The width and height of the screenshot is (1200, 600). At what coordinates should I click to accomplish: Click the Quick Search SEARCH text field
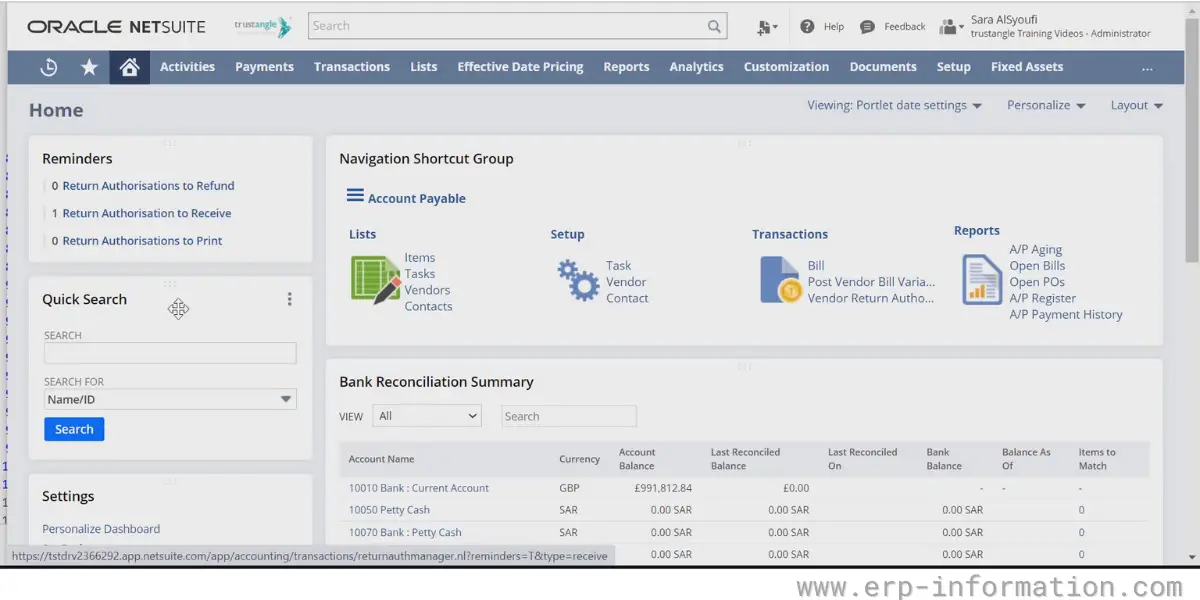tap(170, 353)
